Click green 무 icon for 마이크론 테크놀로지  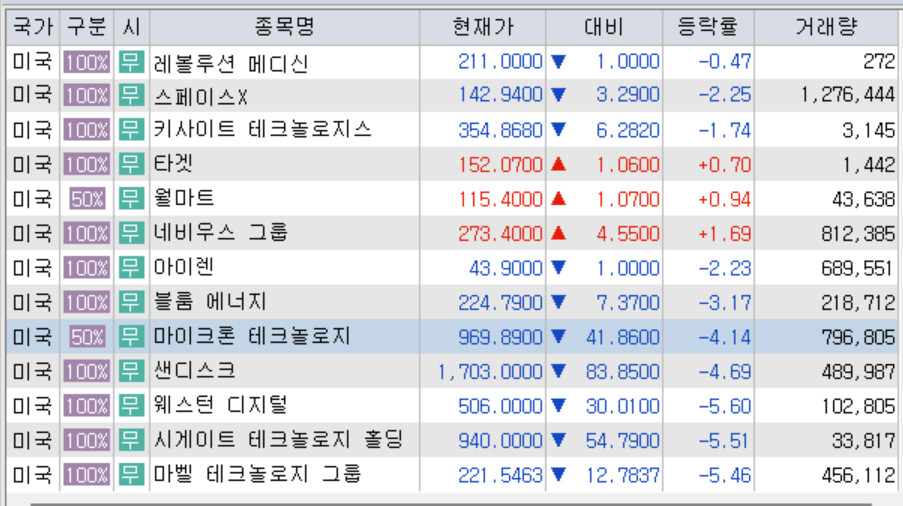(x=131, y=337)
